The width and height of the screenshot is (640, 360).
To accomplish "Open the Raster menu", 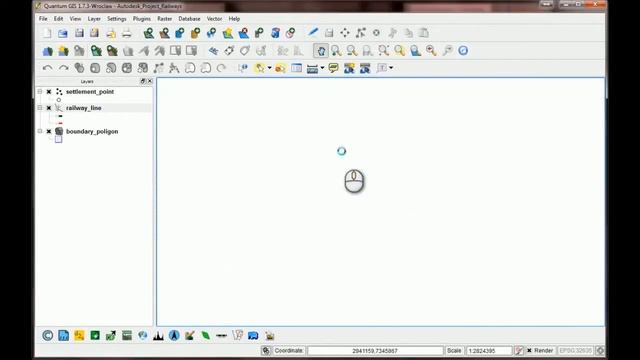I will [164, 19].
